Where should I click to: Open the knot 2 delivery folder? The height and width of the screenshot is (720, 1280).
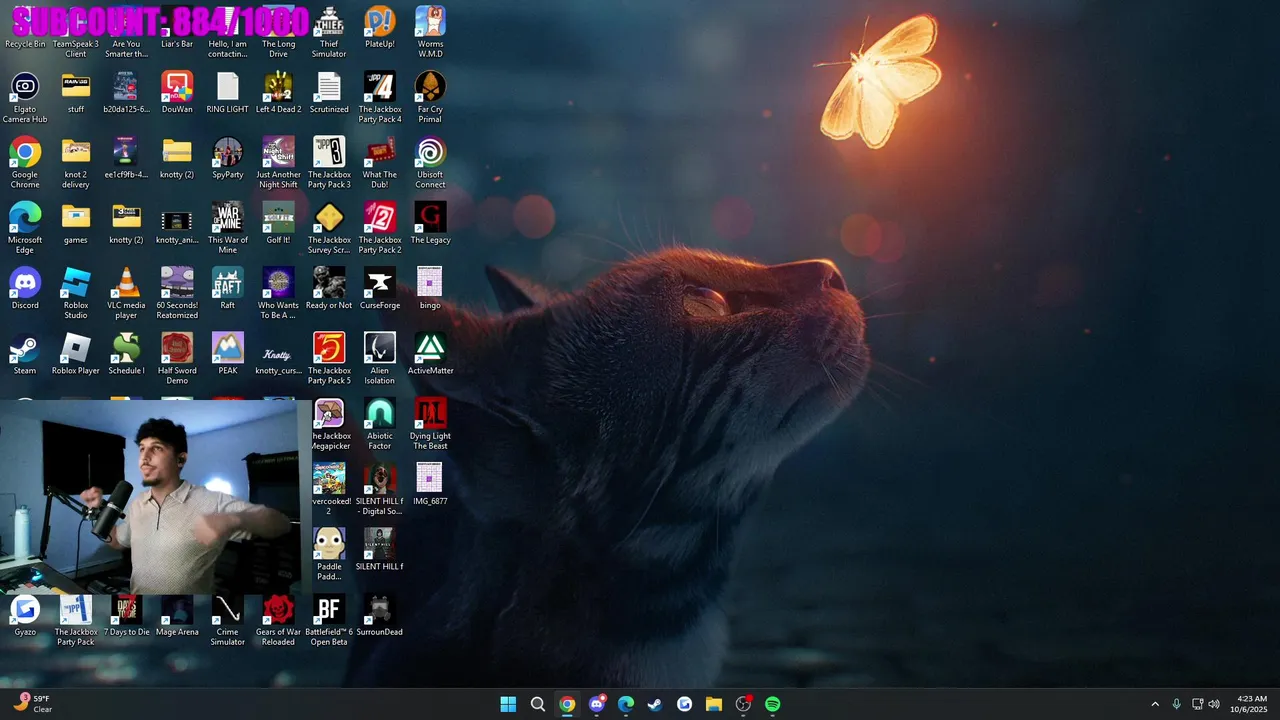click(76, 163)
